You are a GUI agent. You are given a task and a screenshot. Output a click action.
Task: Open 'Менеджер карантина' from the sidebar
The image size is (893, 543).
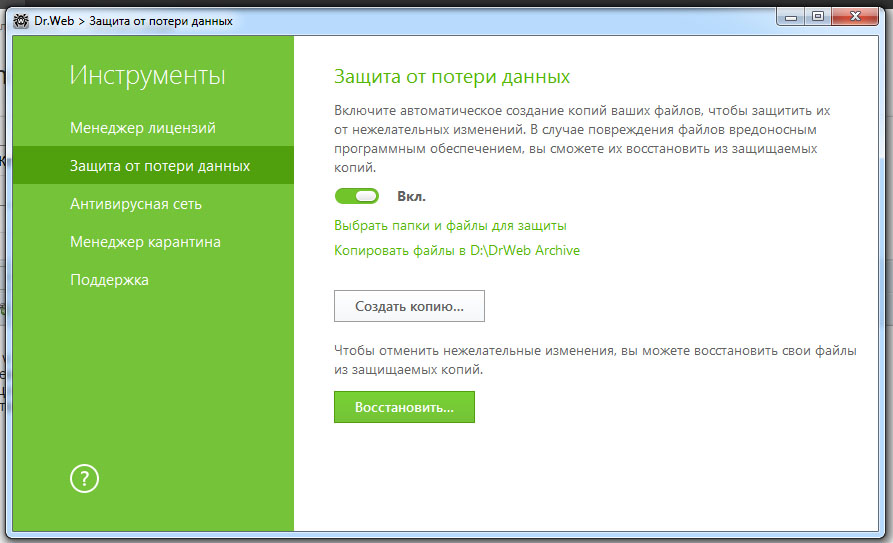tap(145, 242)
